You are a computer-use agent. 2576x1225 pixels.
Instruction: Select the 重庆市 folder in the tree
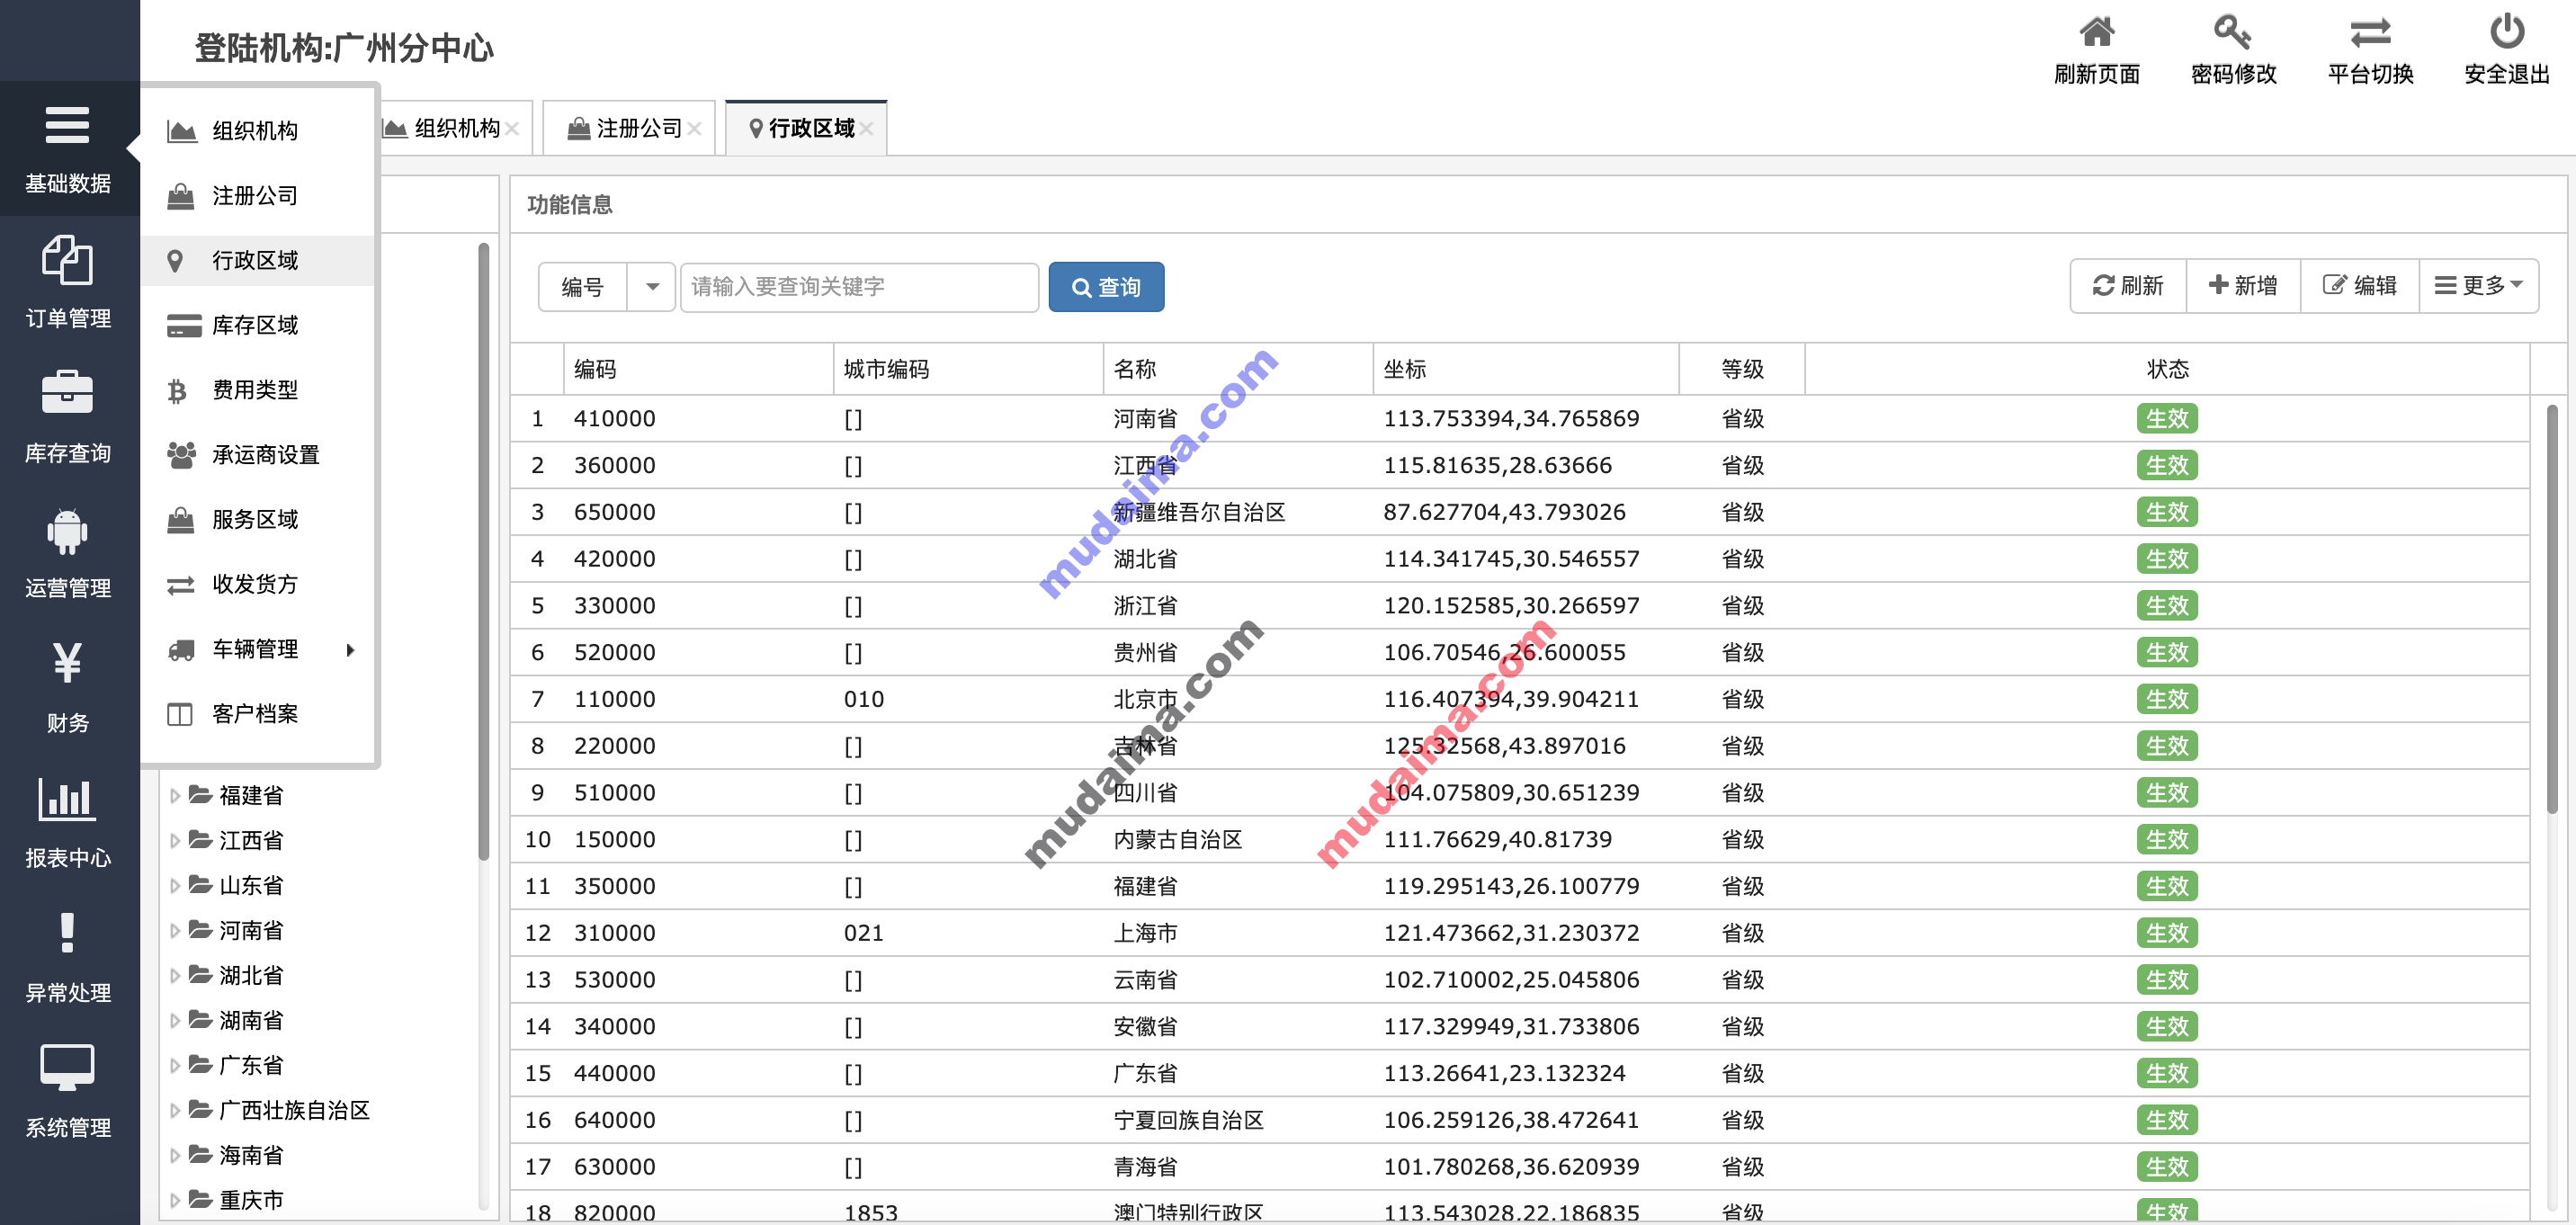[237, 1201]
